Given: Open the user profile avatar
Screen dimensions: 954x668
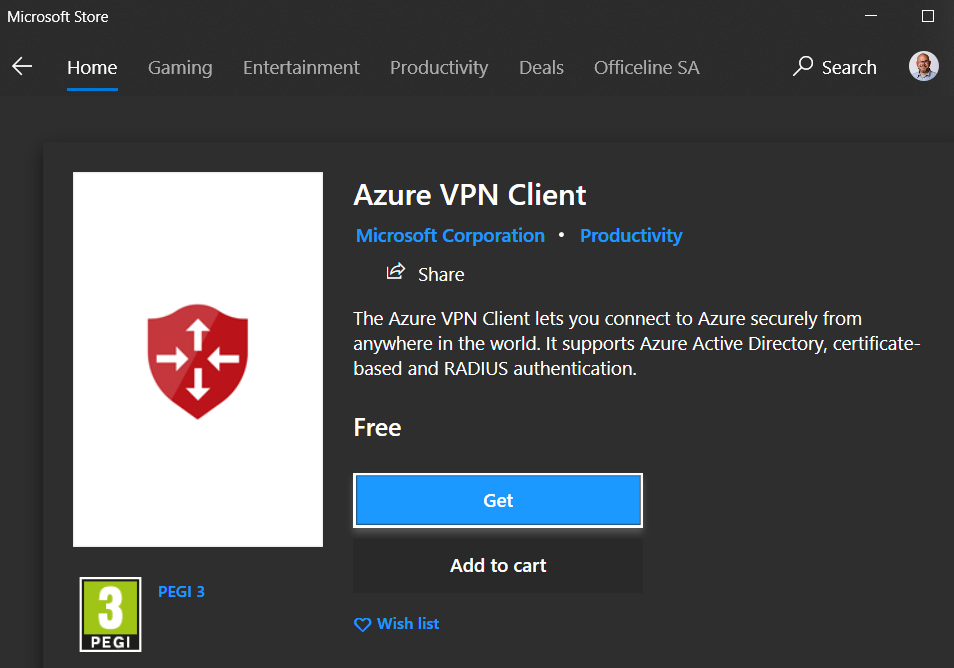Looking at the screenshot, I should coord(923,67).
